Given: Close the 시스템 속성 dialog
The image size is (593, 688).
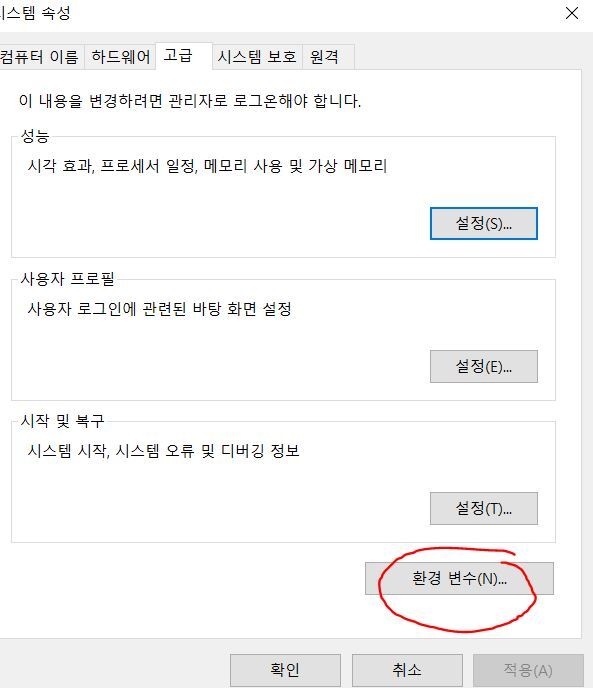Looking at the screenshot, I should [571, 13].
